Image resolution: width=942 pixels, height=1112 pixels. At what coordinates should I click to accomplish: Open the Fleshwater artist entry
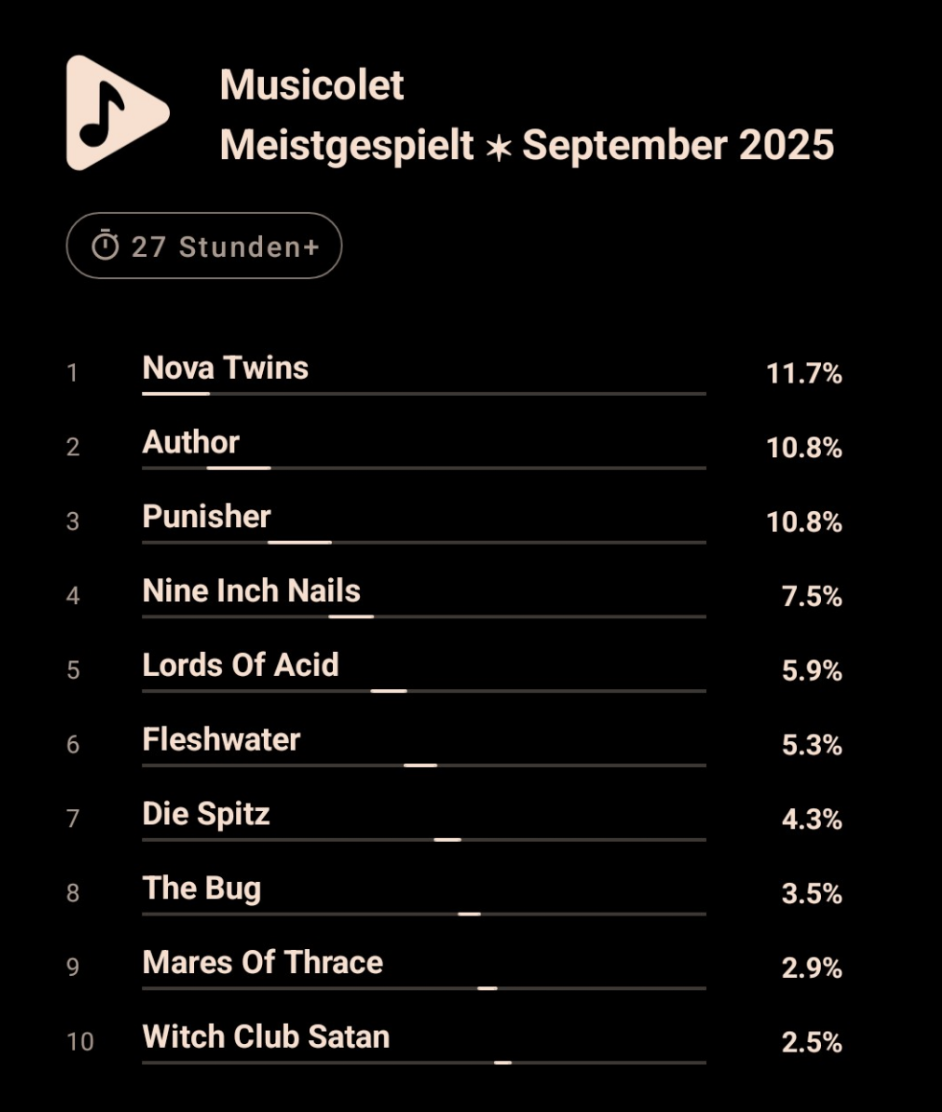221,740
